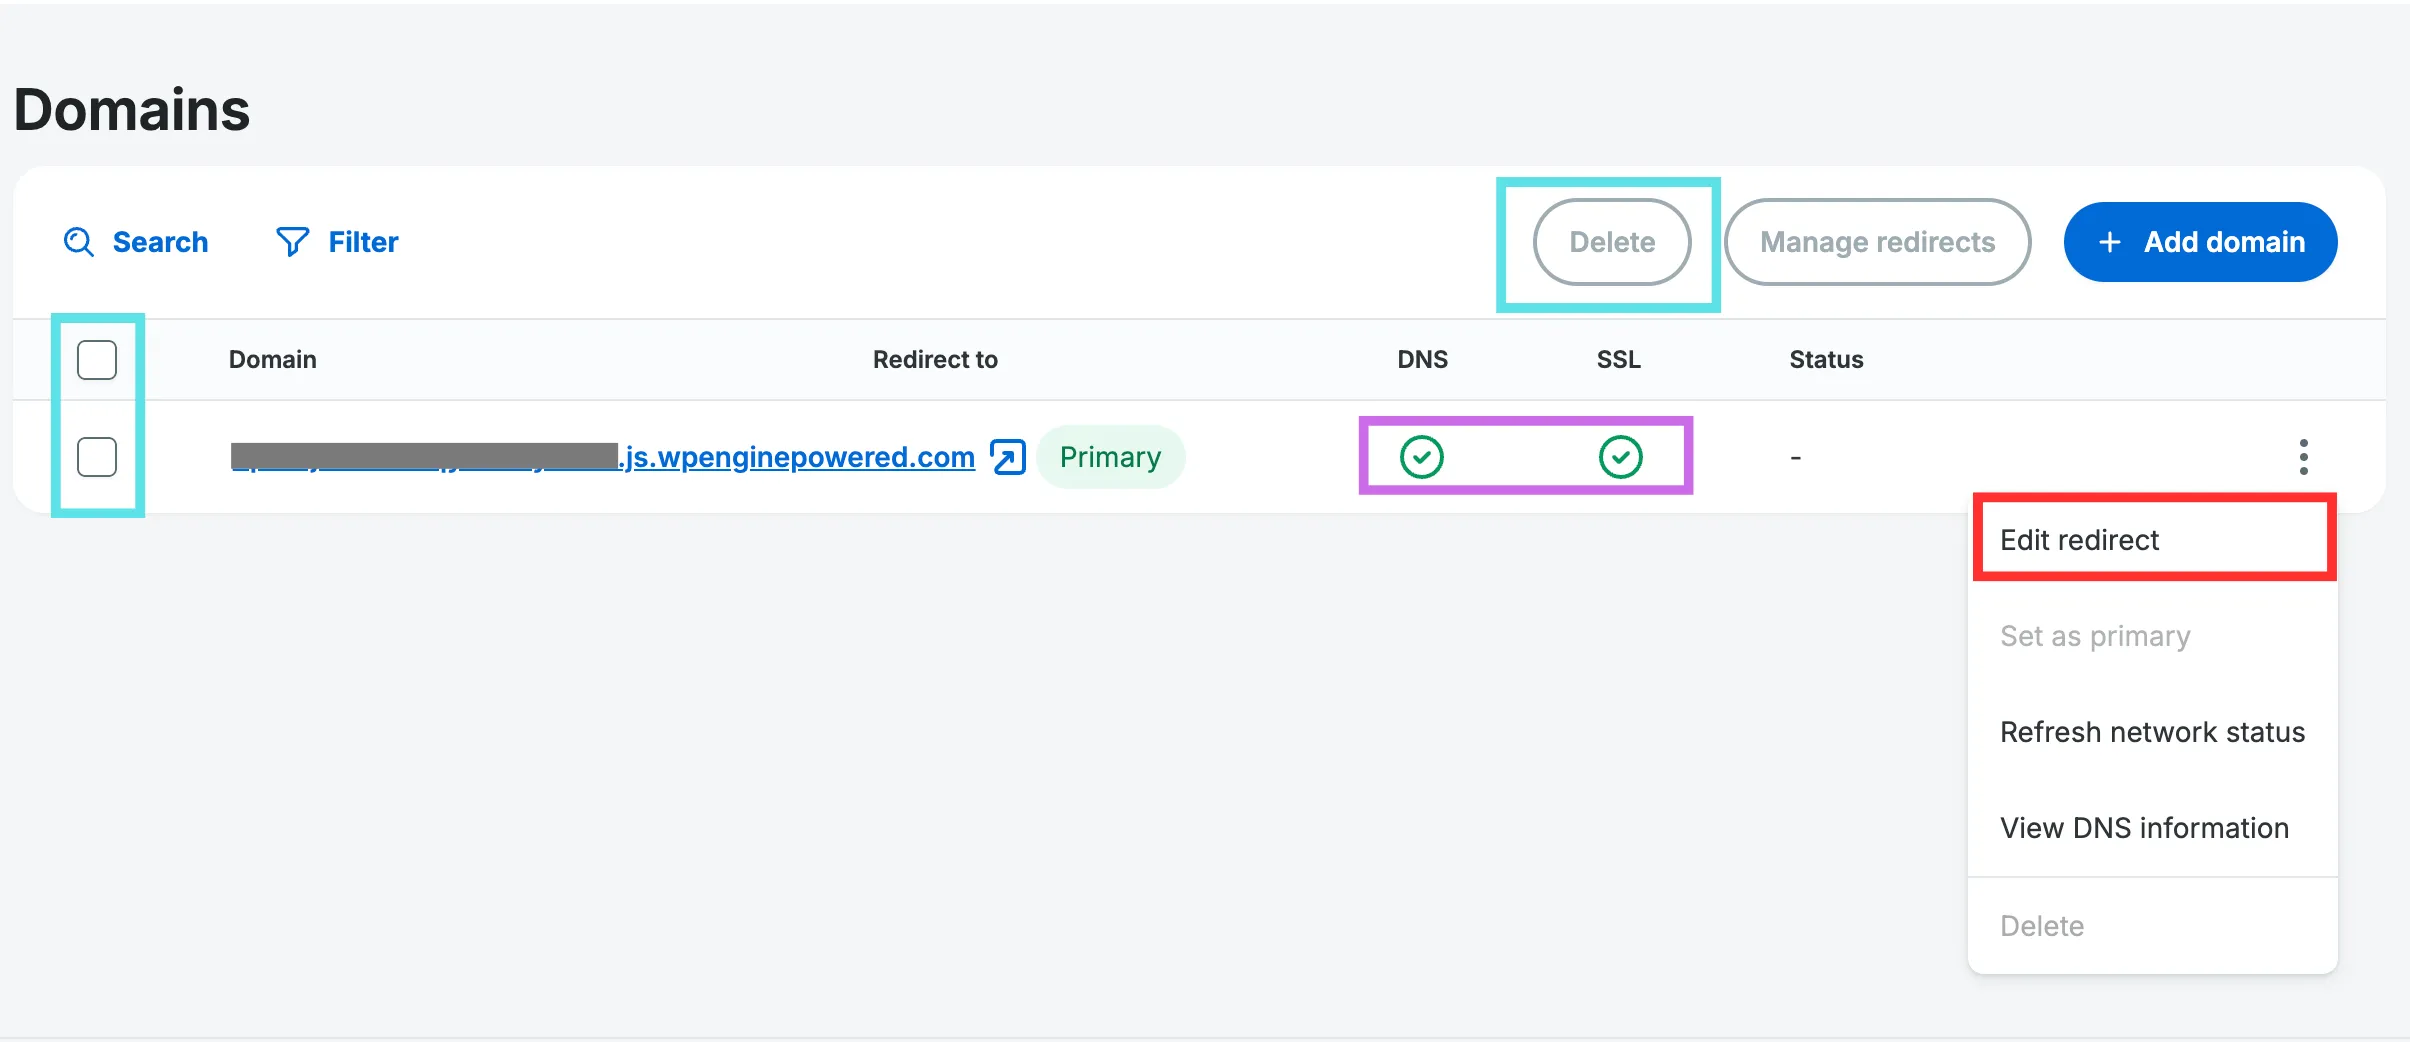Click the green SSL checkmark icon
Screen dimensions: 2410x1042
[x=1618, y=456]
